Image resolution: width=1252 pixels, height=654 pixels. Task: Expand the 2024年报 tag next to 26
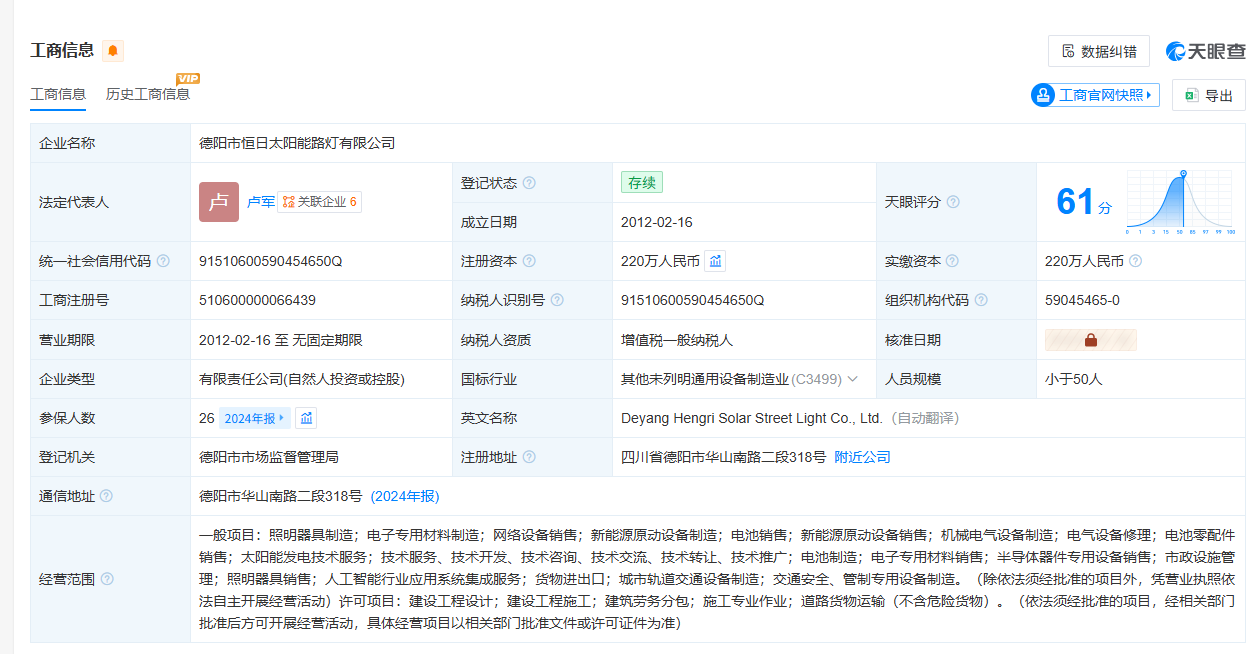[255, 418]
